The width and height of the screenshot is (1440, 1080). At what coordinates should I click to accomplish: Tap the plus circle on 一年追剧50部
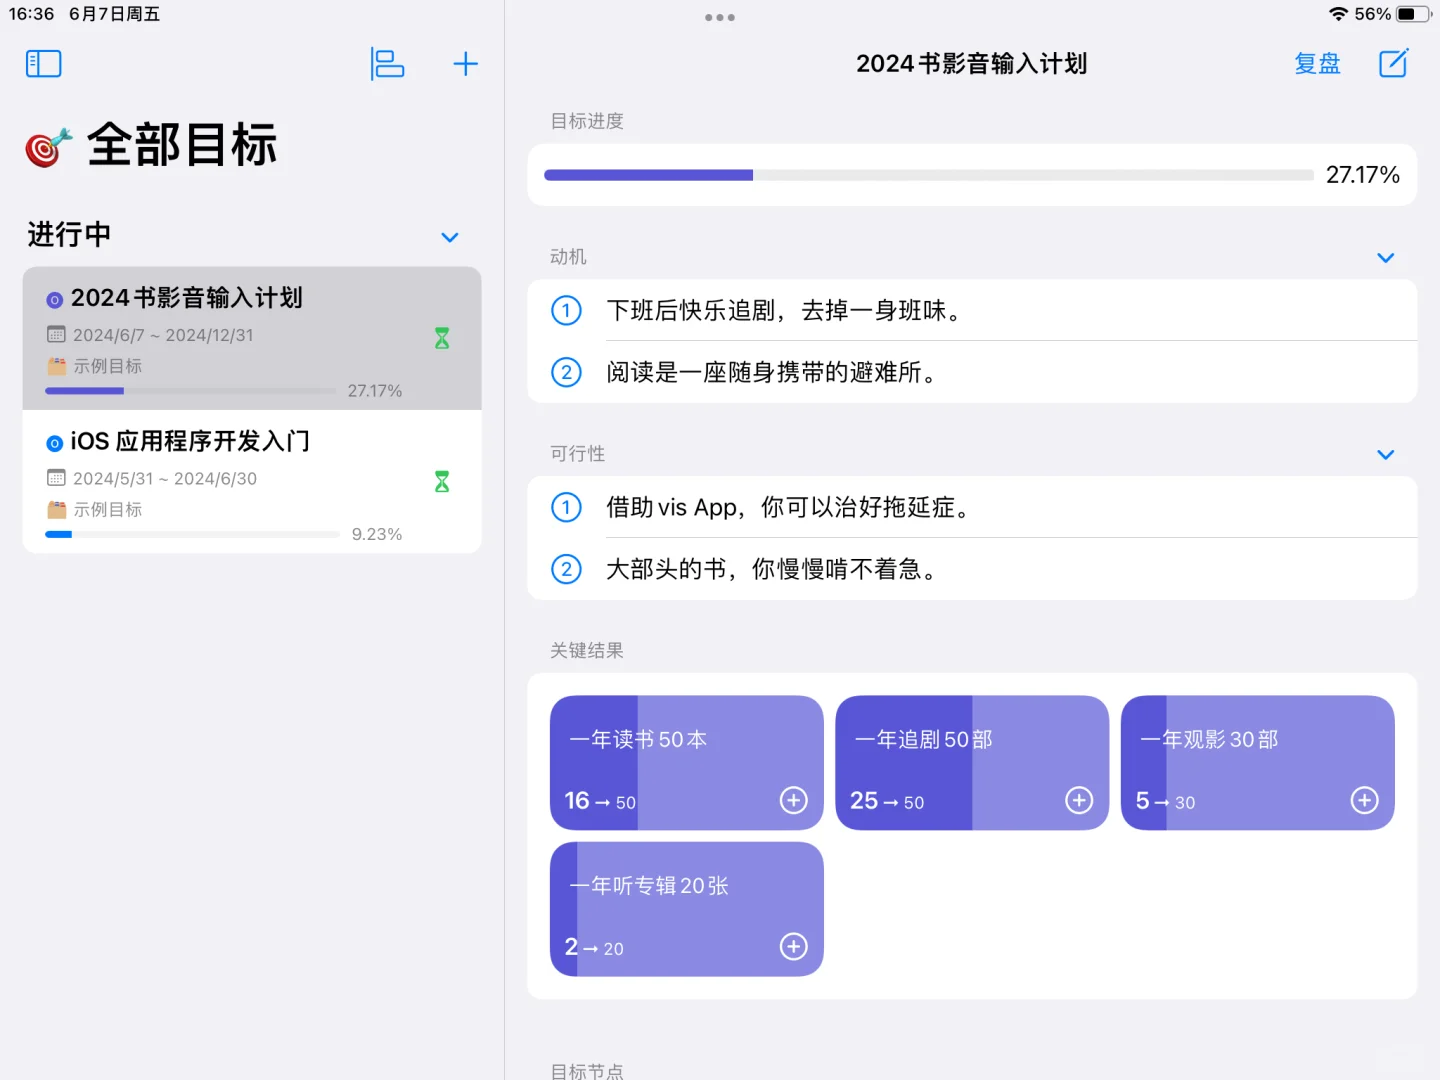click(1079, 800)
